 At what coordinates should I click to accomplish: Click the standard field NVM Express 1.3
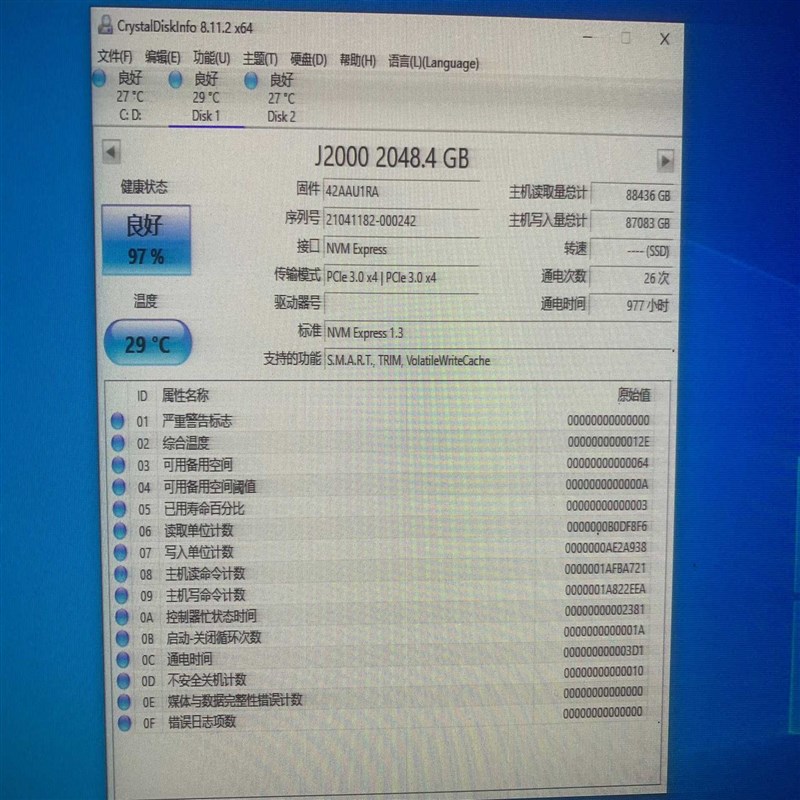(x=497, y=333)
